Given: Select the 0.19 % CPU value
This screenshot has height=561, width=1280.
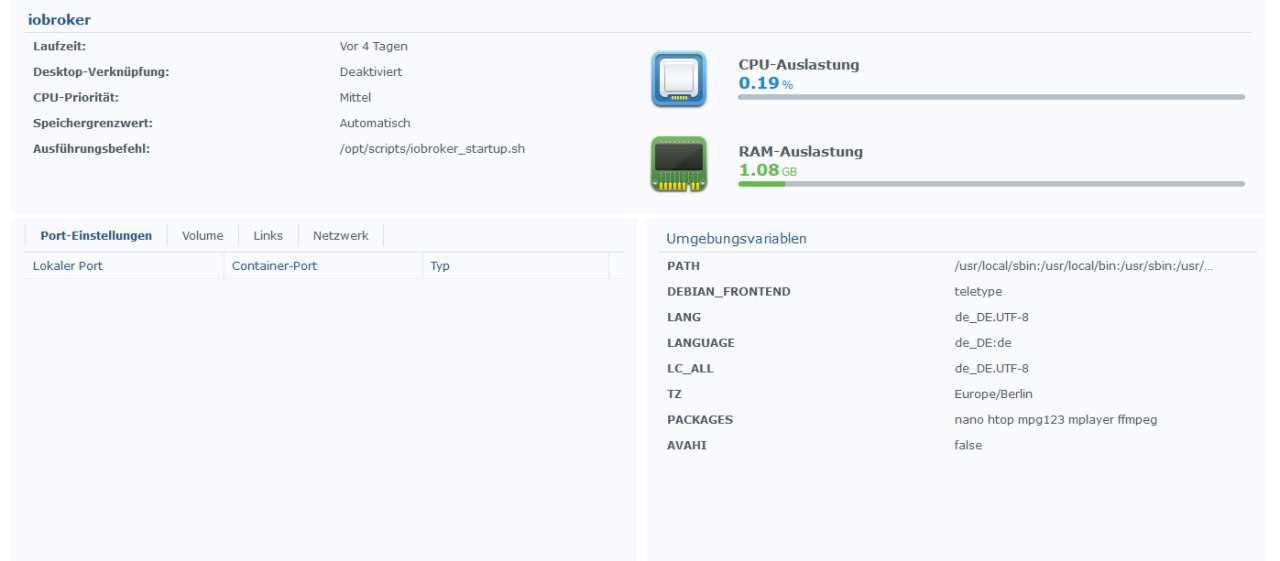Looking at the screenshot, I should [x=766, y=83].
